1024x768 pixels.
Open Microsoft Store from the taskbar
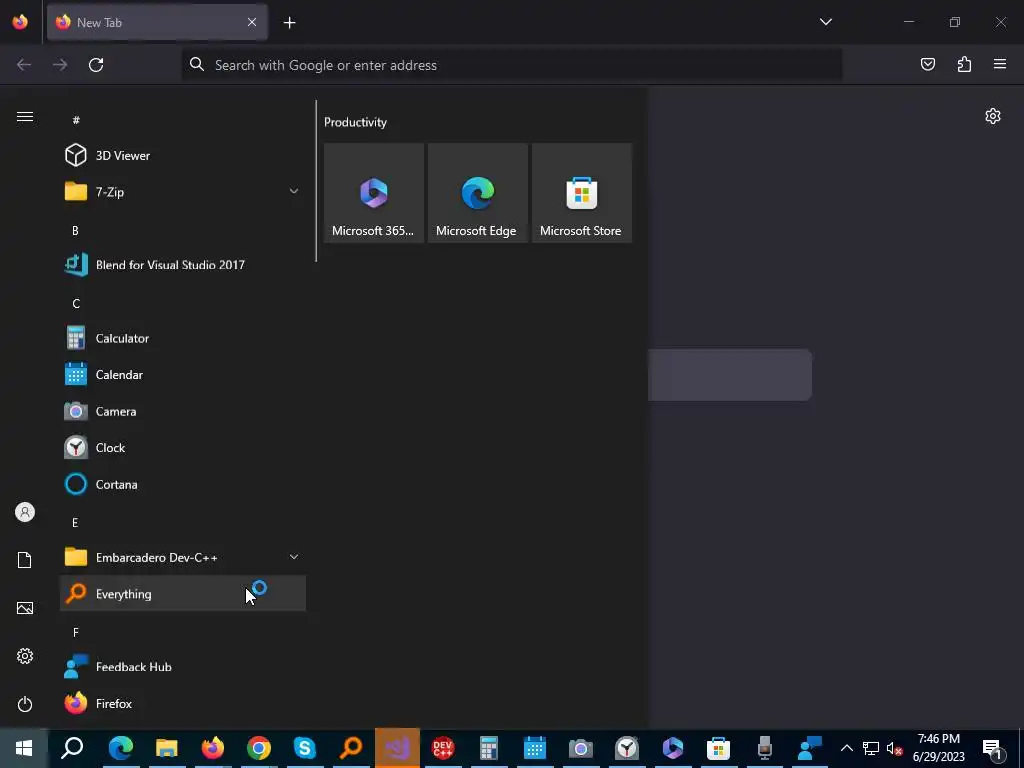[718, 748]
